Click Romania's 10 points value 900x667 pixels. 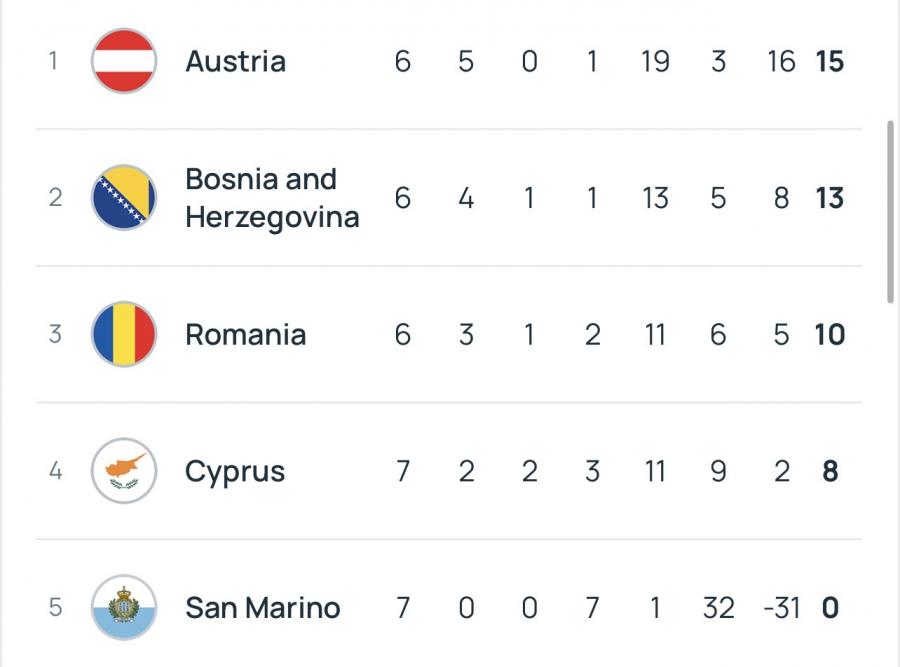(829, 334)
